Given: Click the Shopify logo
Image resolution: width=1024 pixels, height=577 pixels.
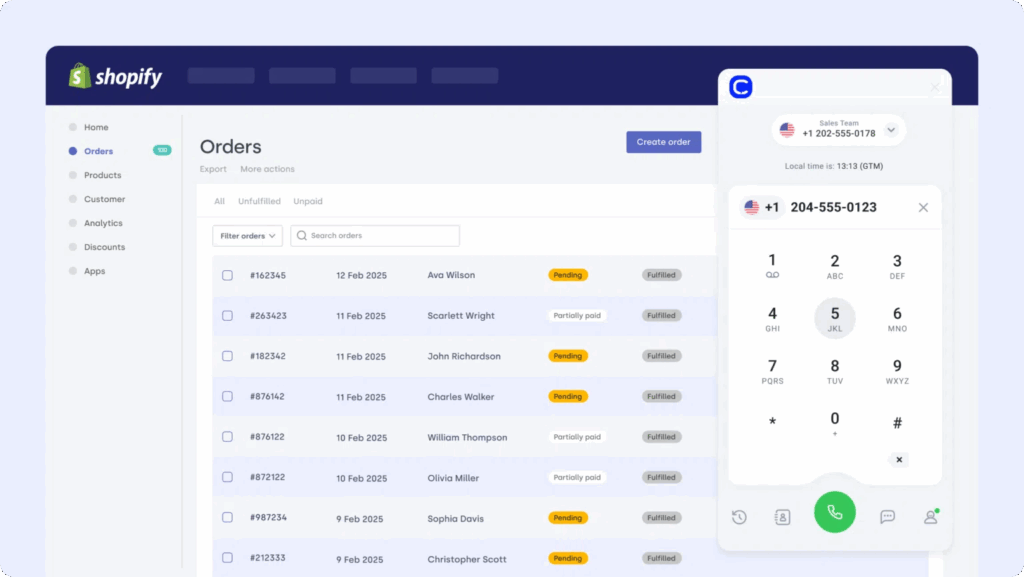Looking at the screenshot, I should point(115,76).
